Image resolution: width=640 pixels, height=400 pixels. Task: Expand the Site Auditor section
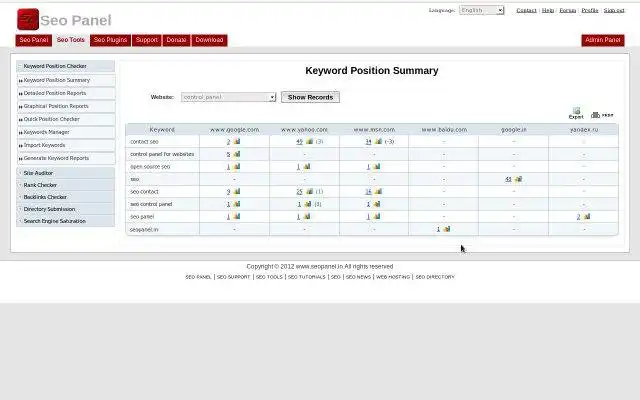65,173
